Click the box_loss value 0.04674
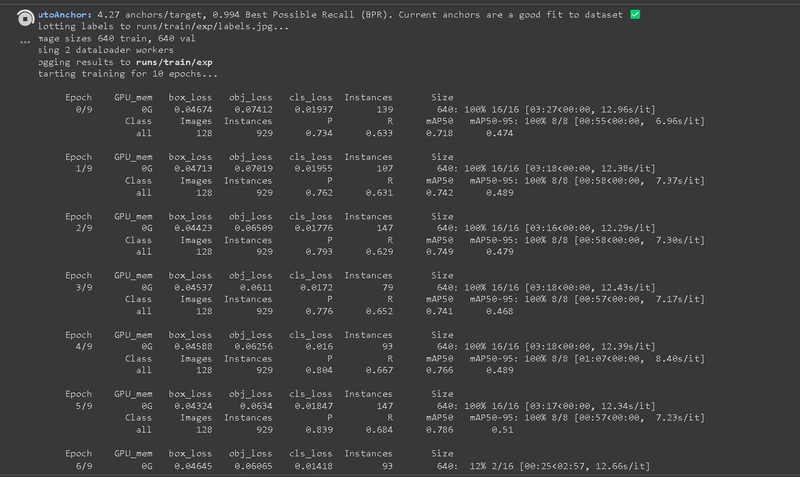800x477 pixels. (x=189, y=109)
